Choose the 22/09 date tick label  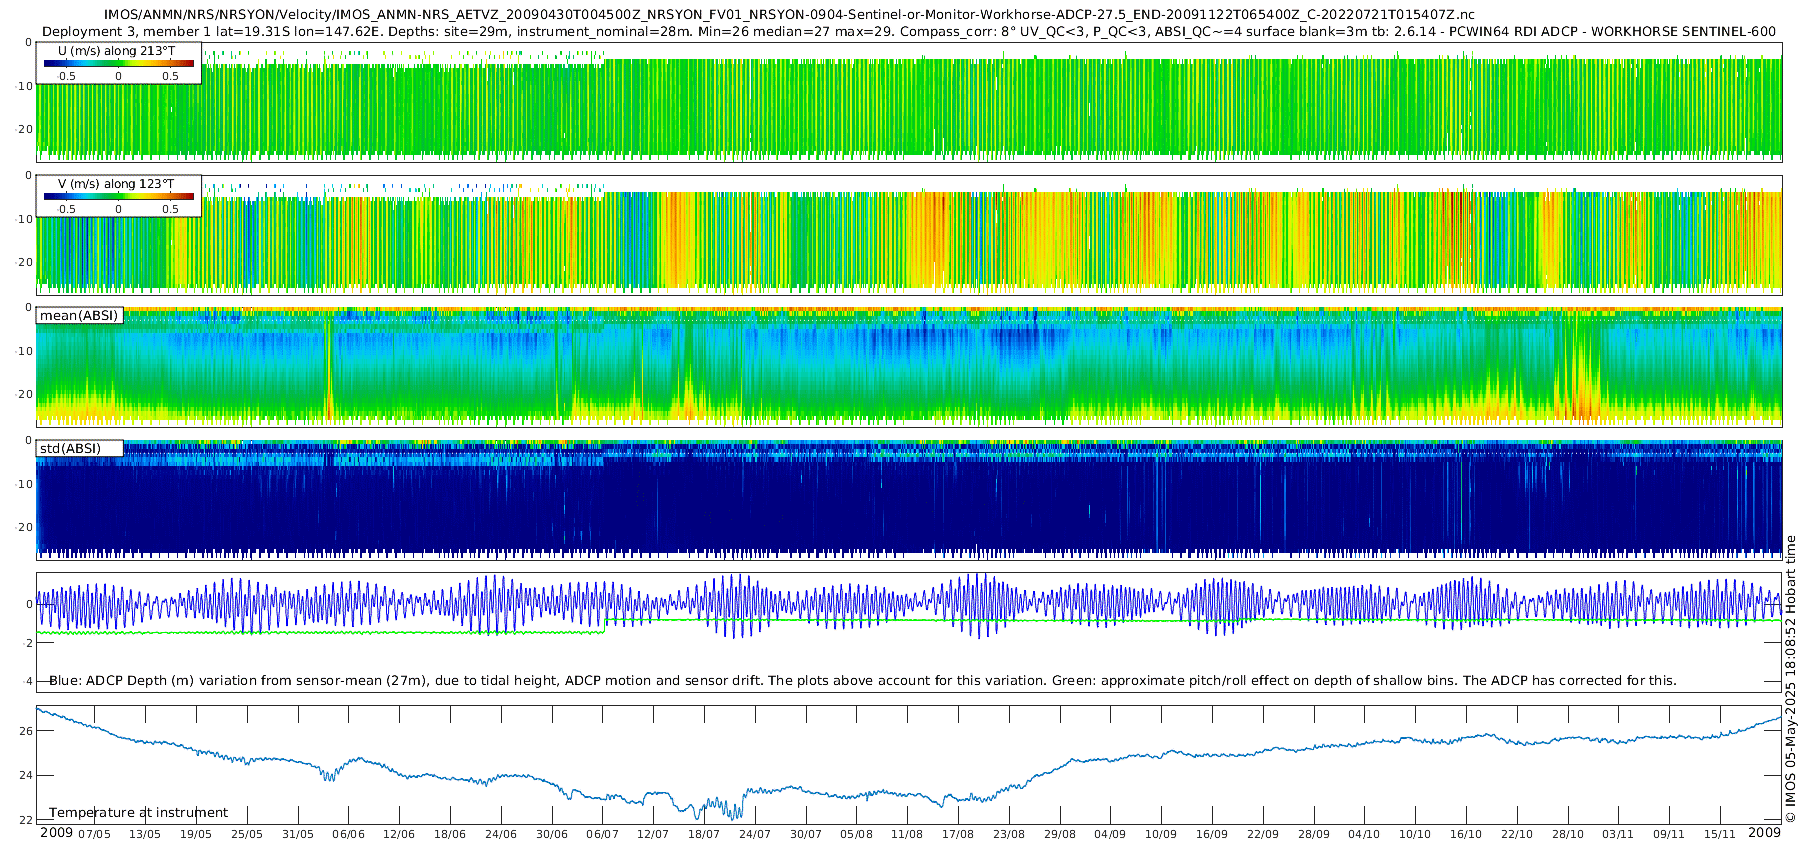pos(1262,834)
